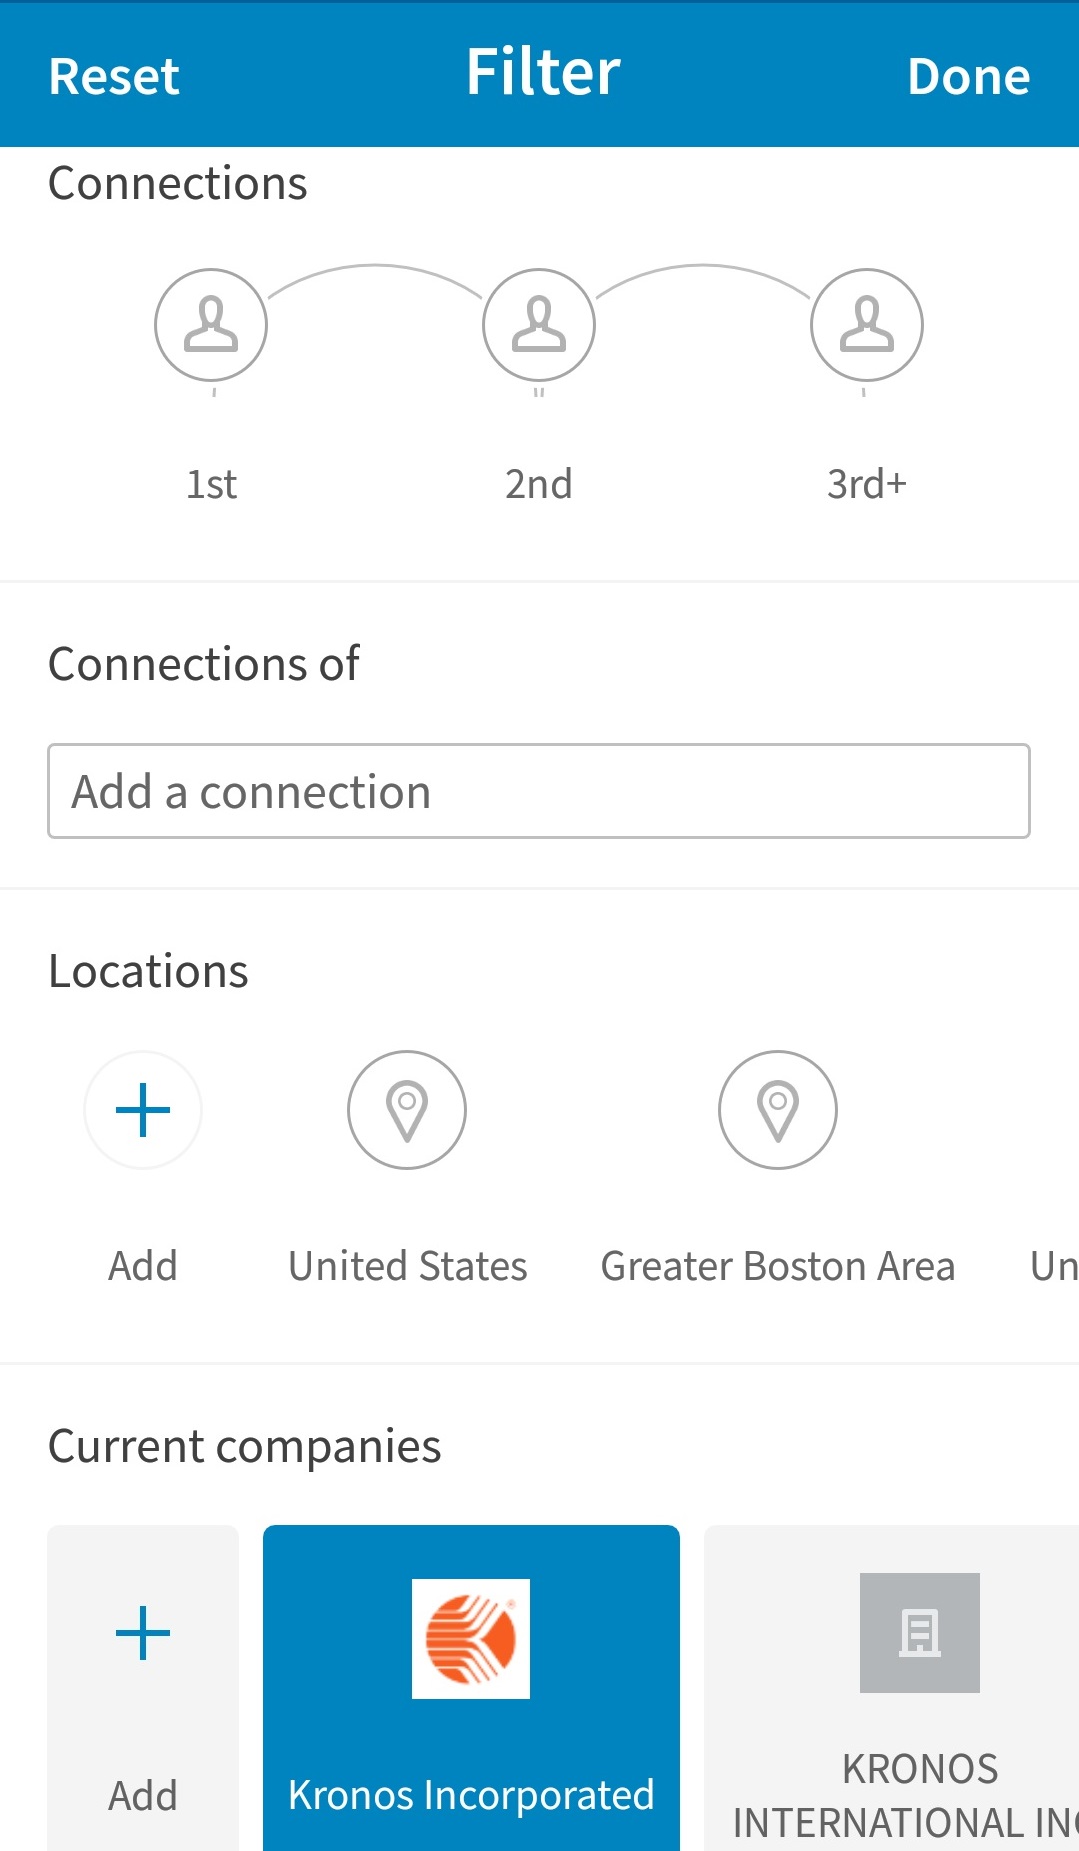Tap the United States location label
The height and width of the screenshot is (1851, 1079).
tap(407, 1266)
